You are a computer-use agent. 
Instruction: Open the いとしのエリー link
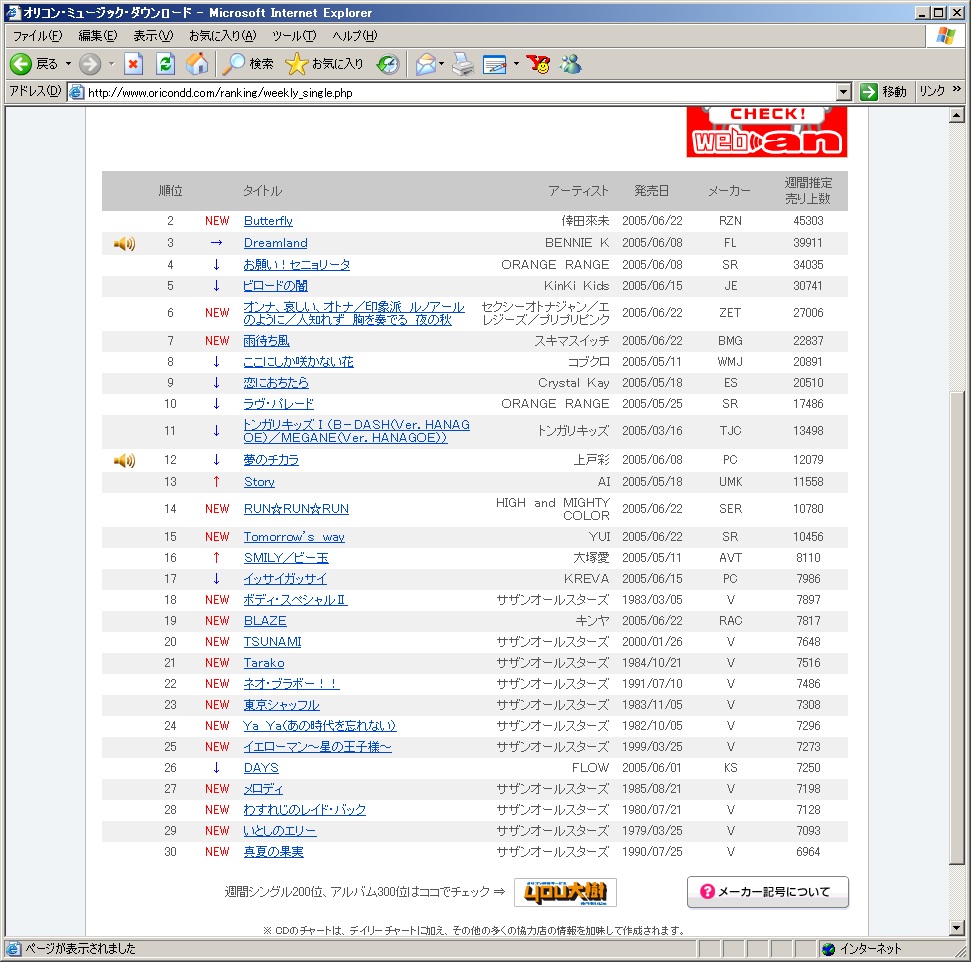[280, 831]
